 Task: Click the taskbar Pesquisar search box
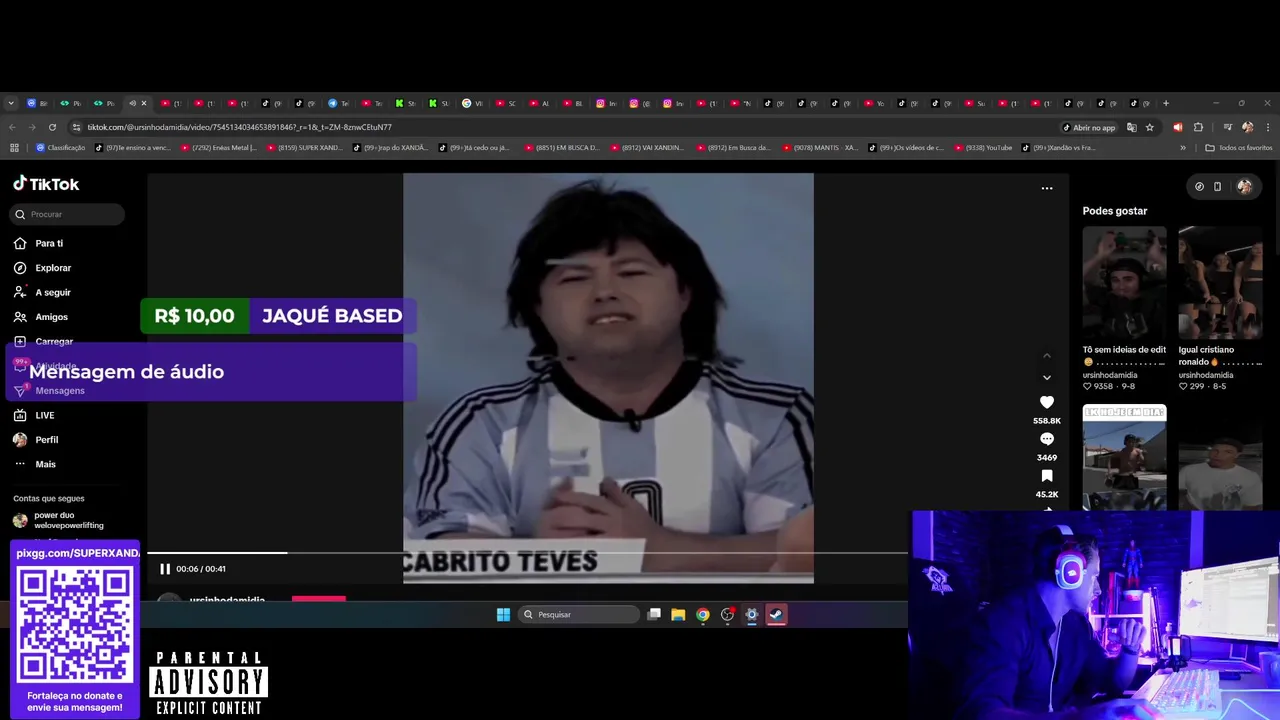click(x=579, y=614)
